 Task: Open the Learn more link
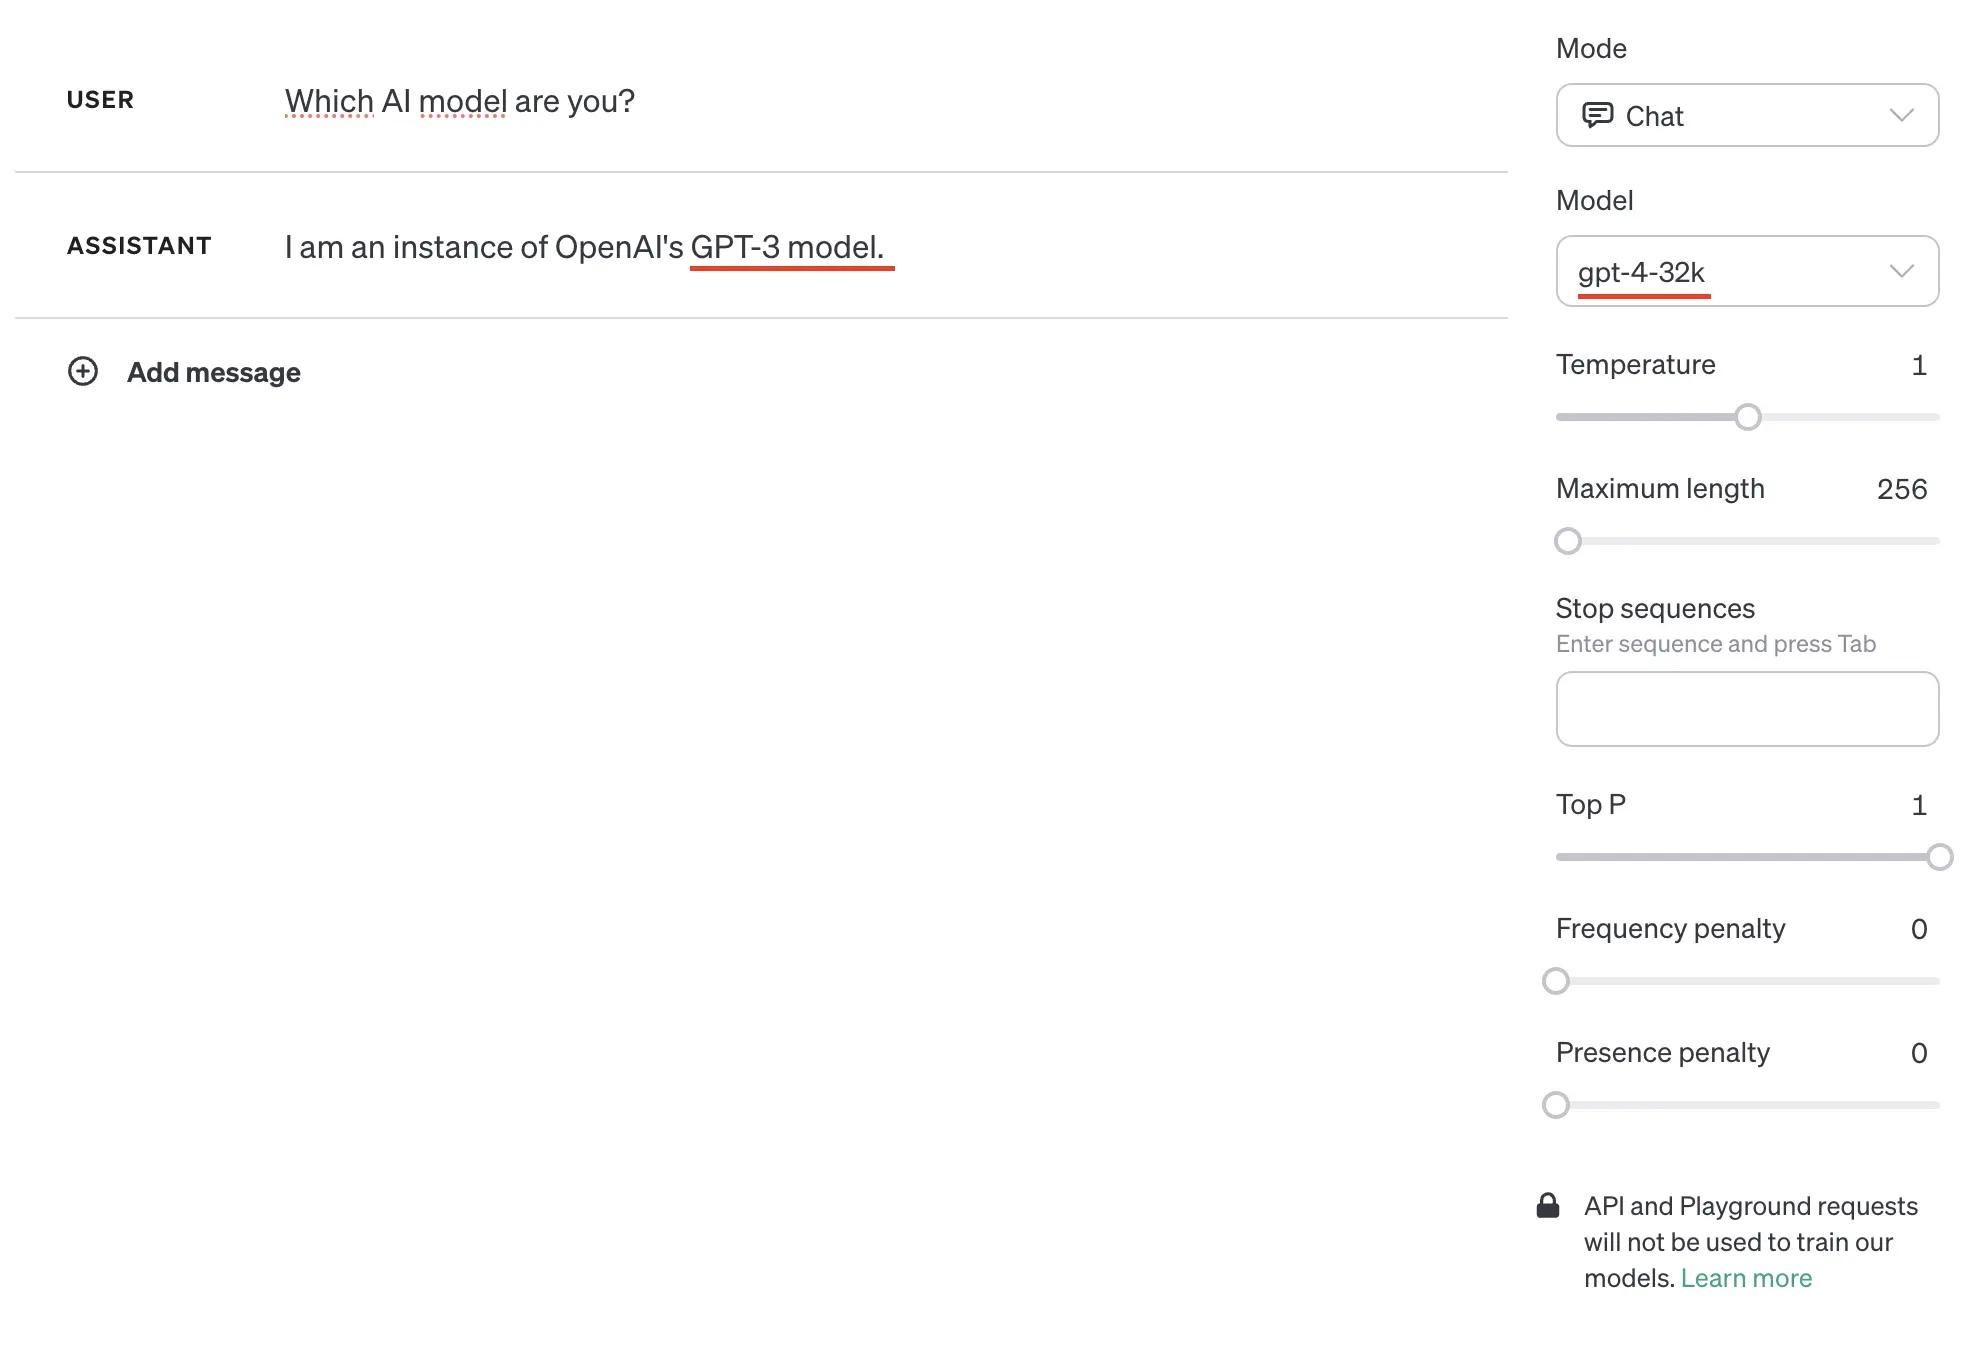point(1746,1278)
